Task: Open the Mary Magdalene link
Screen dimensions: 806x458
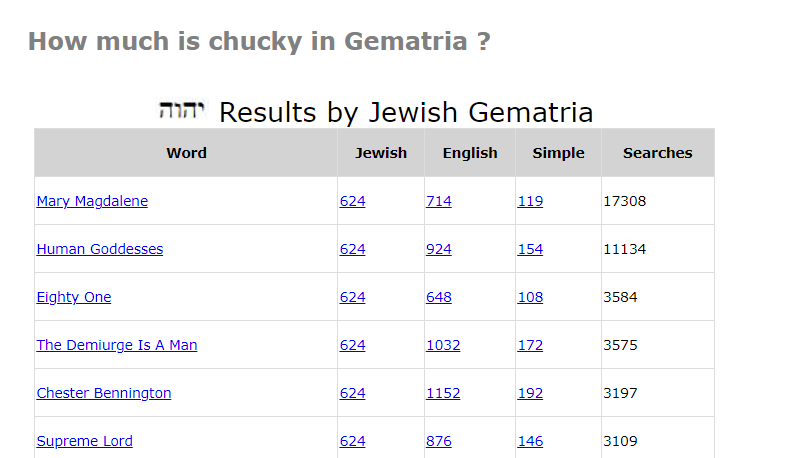Action: 92,201
